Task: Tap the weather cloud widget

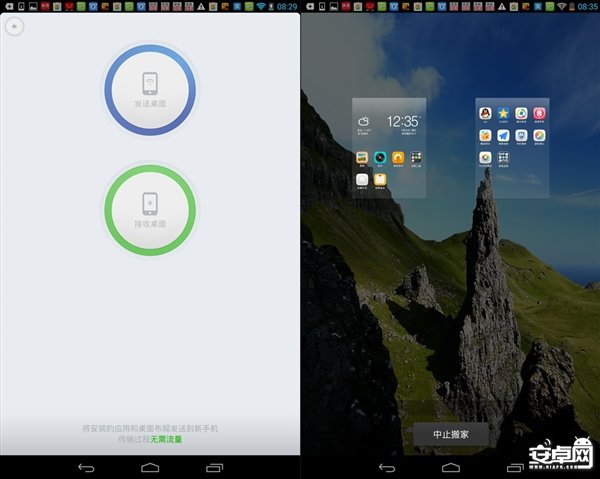Action: pyautogui.click(x=363, y=122)
